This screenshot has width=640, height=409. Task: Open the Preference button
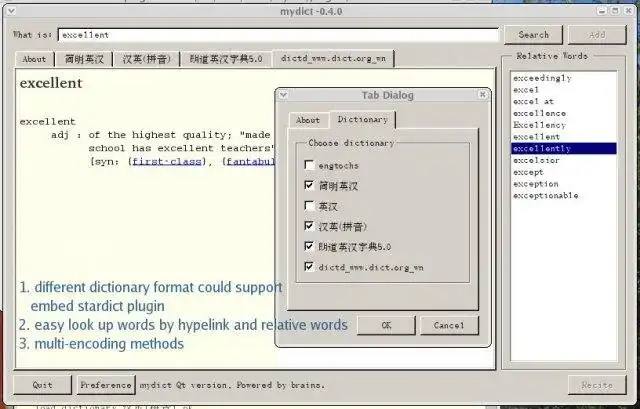pyautogui.click(x=106, y=385)
